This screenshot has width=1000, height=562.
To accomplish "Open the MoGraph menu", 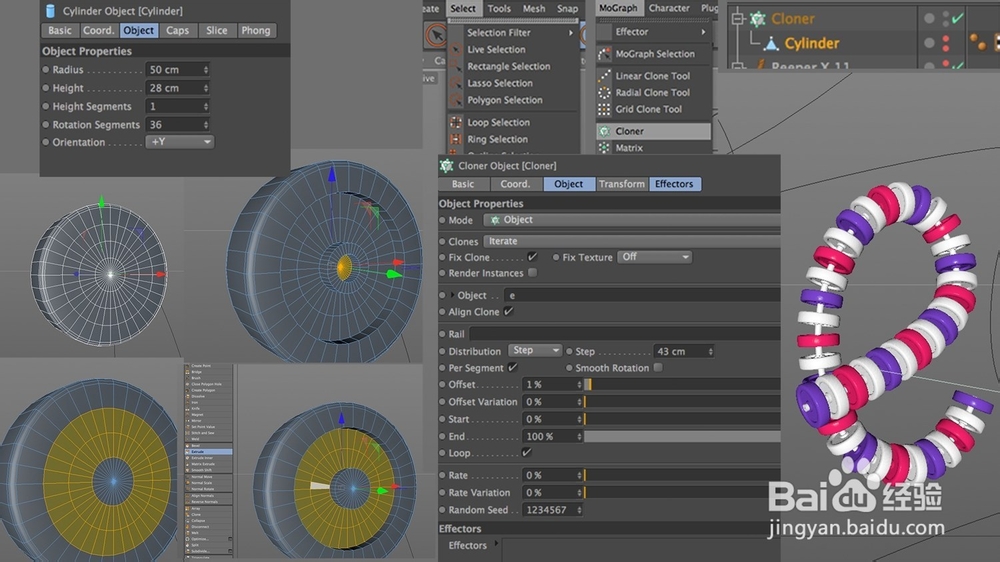I will click(618, 8).
